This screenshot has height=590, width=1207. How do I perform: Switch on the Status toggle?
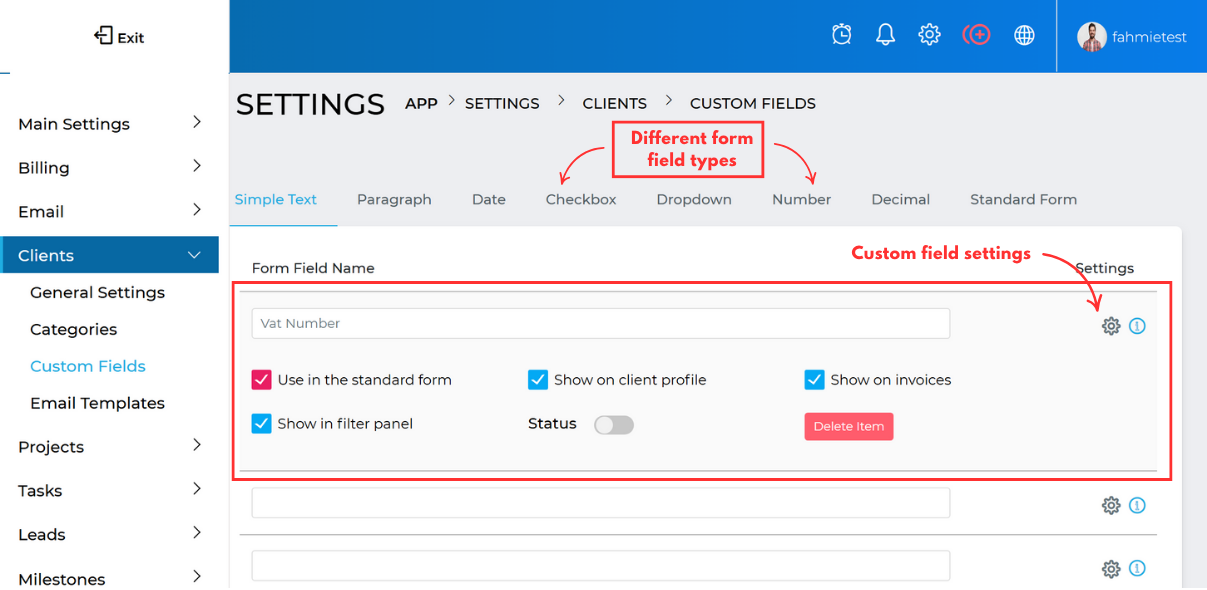[614, 425]
